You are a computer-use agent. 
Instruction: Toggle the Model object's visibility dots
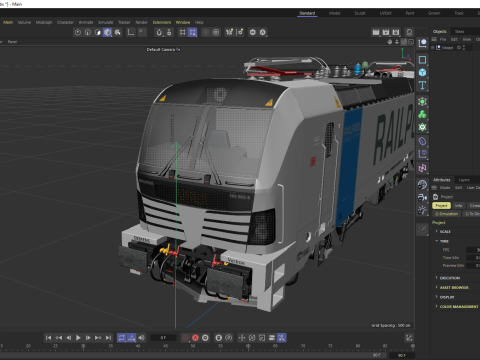pos(464,48)
